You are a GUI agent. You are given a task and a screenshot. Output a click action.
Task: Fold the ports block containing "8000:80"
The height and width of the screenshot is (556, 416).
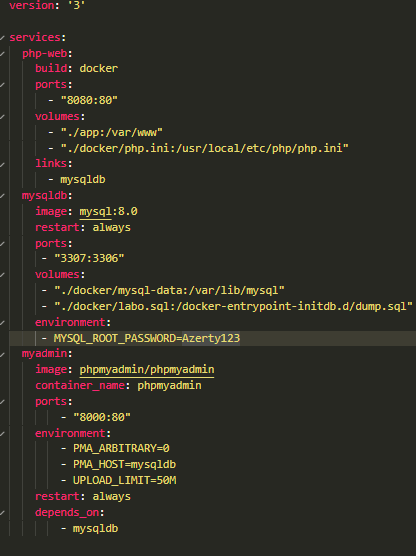[2, 402]
